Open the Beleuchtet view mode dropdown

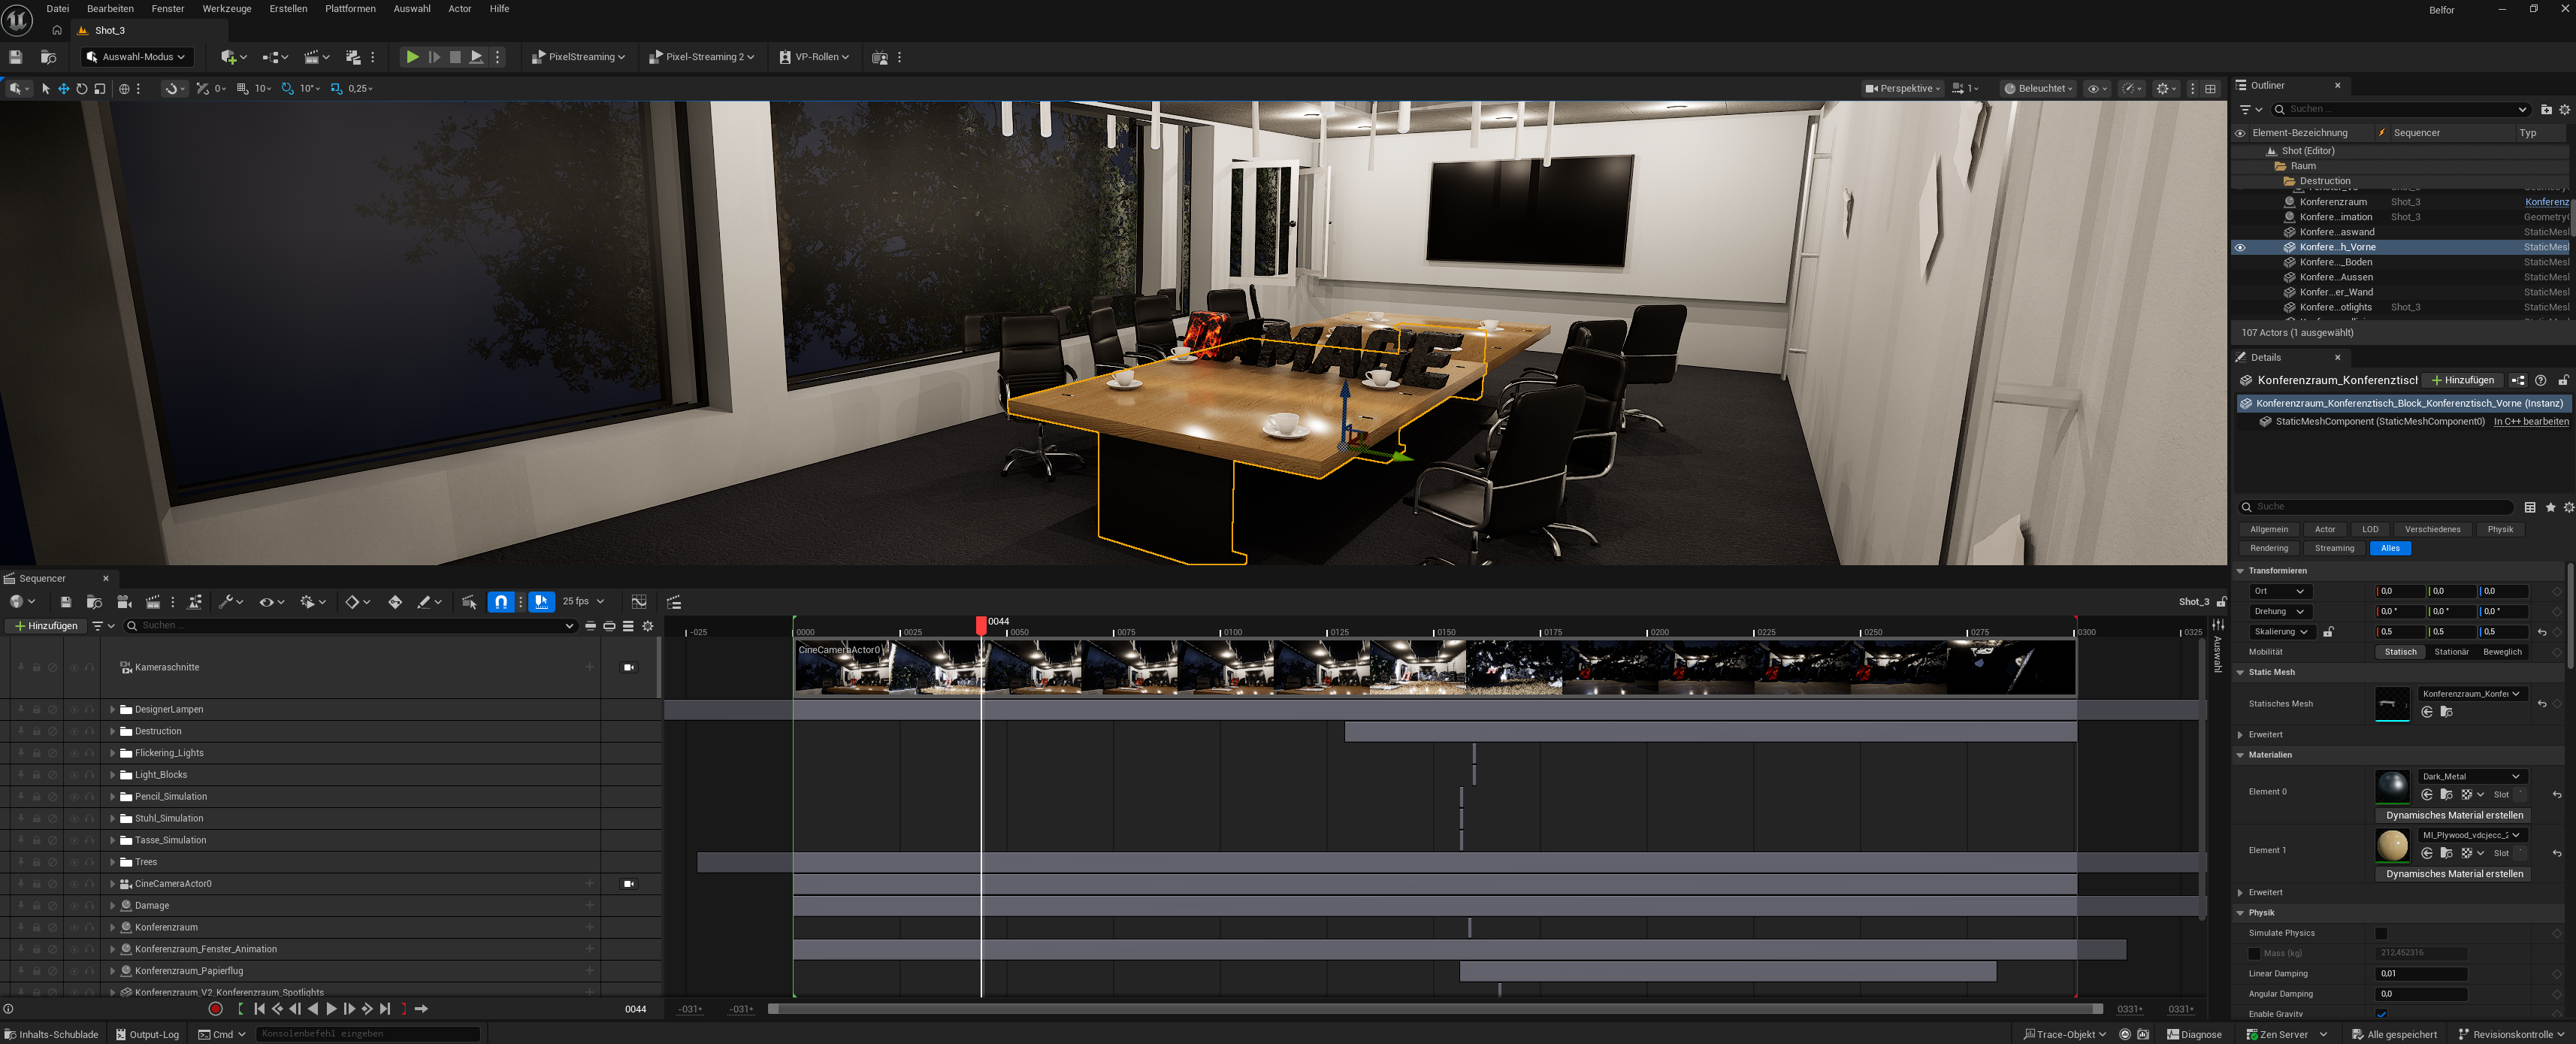tap(2039, 89)
